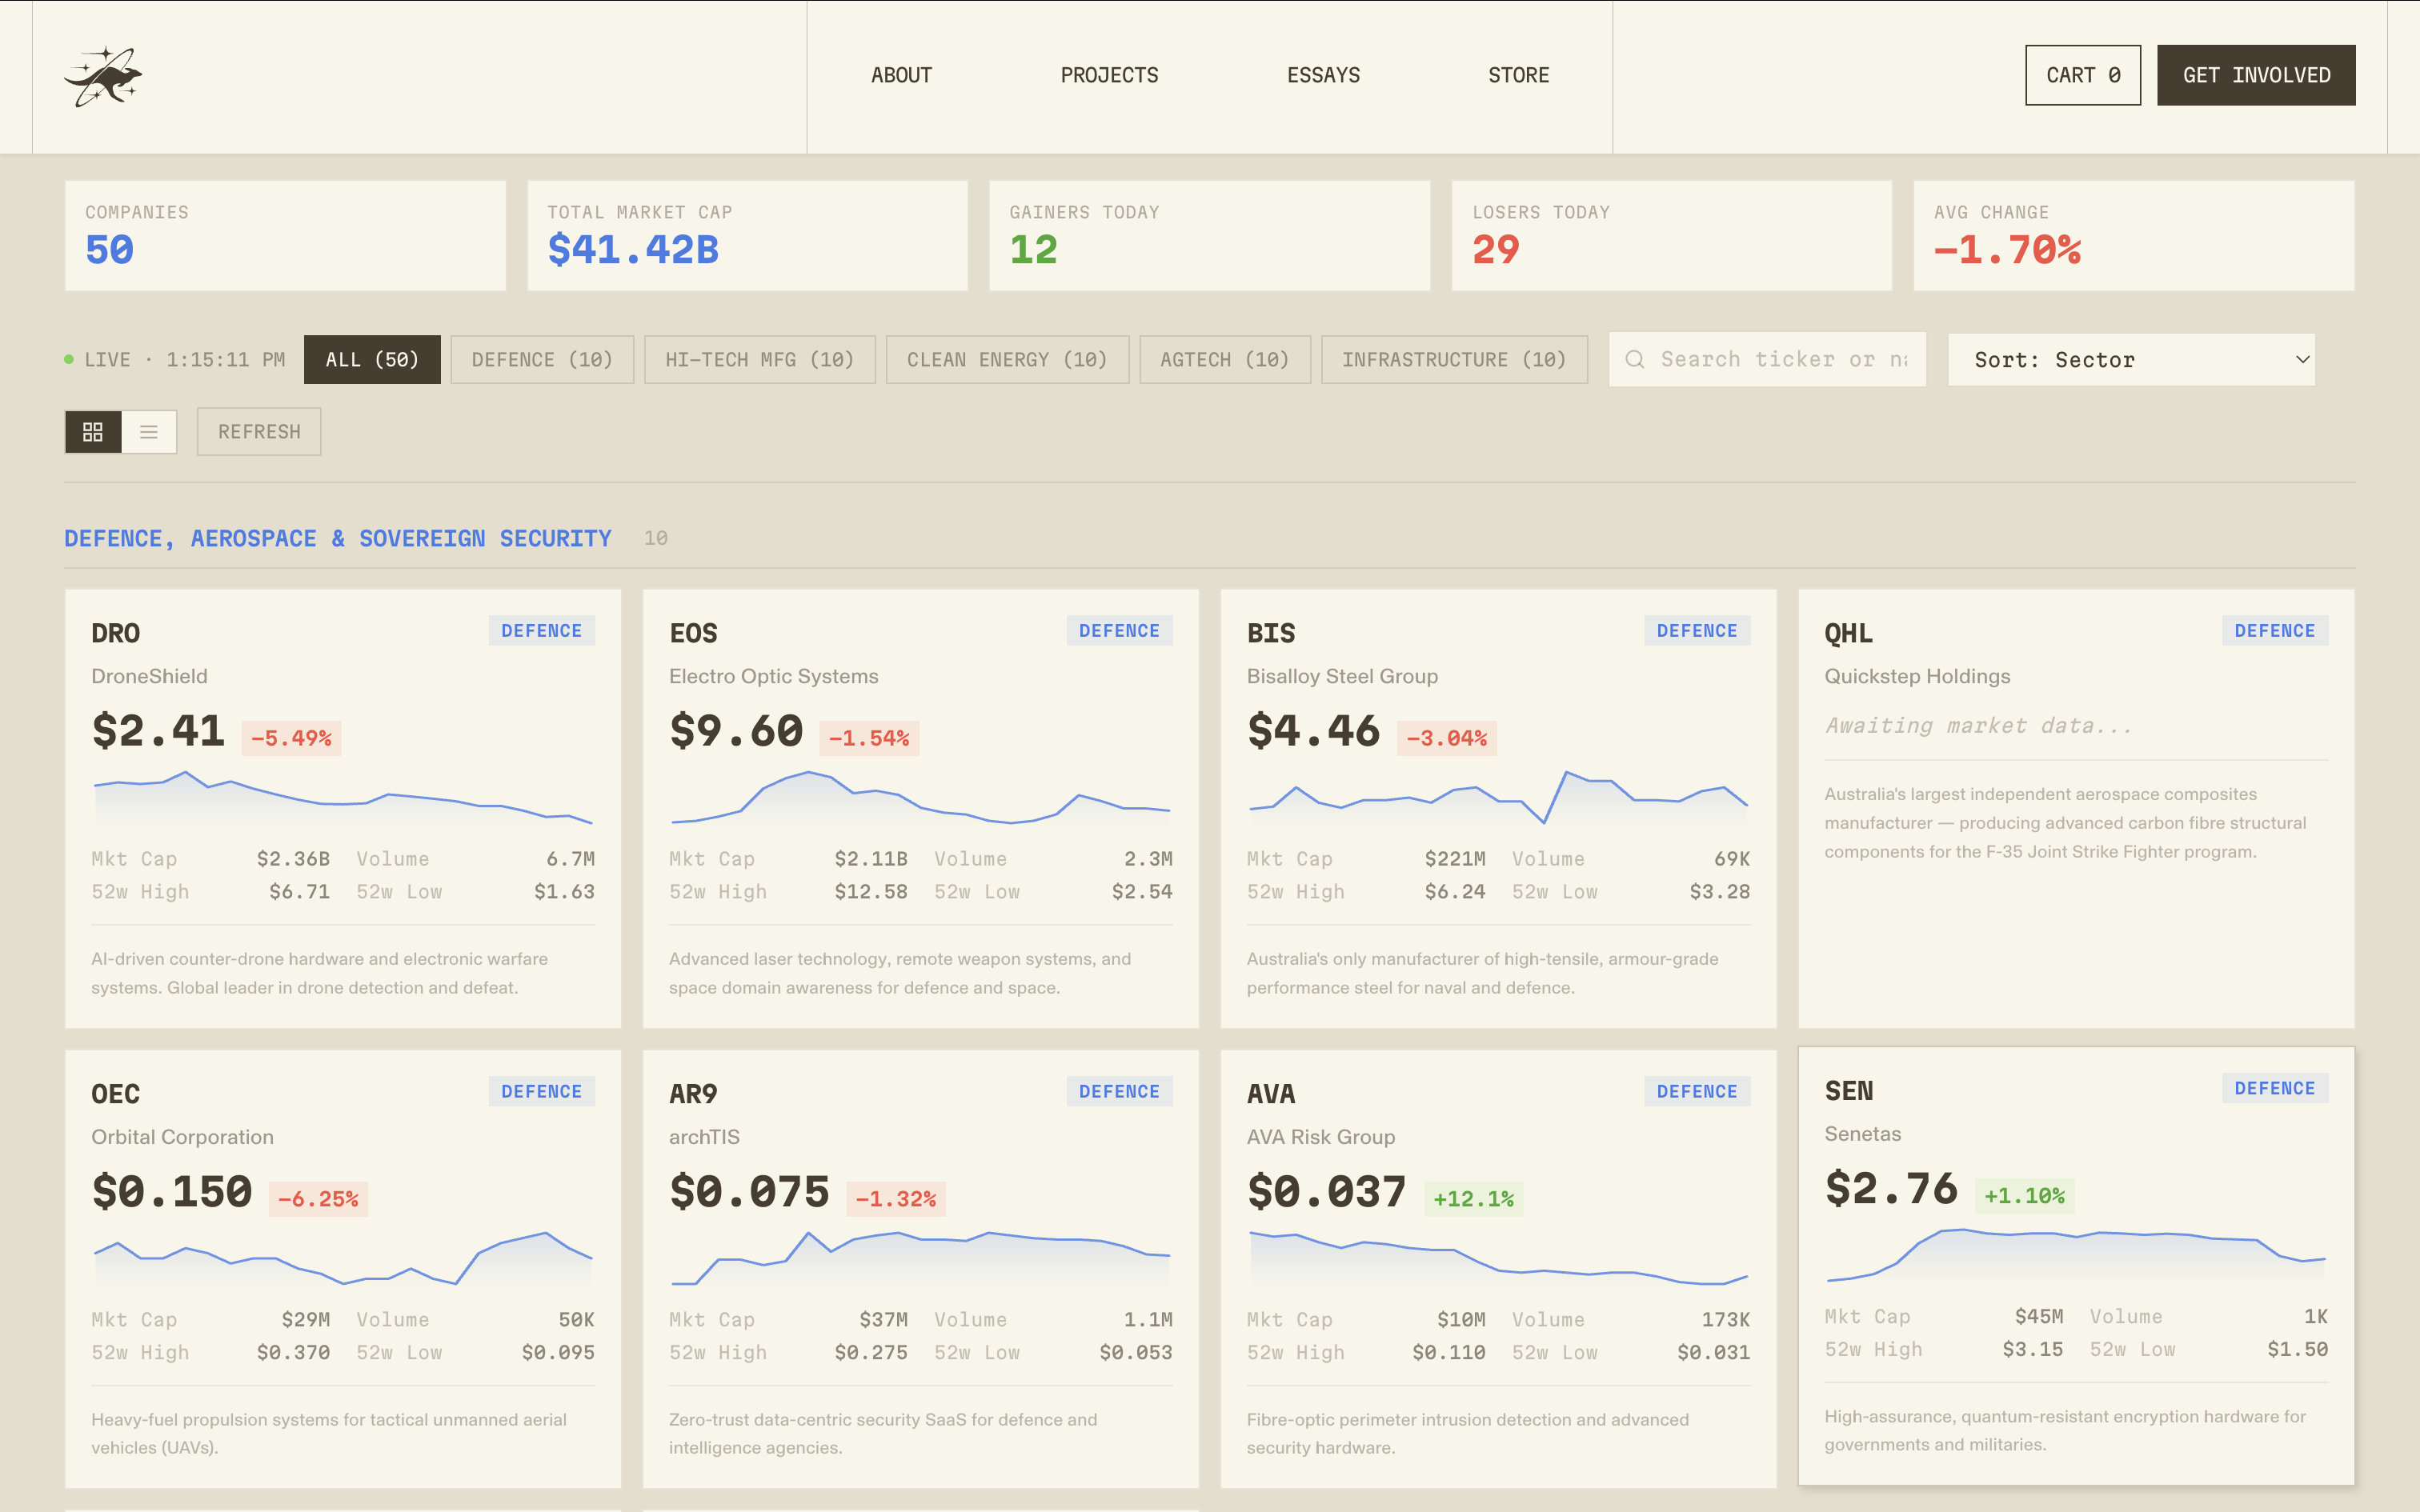Viewport: 2420px width, 1512px height.
Task: Click the Losers Today 29 card
Action: coord(1671,236)
